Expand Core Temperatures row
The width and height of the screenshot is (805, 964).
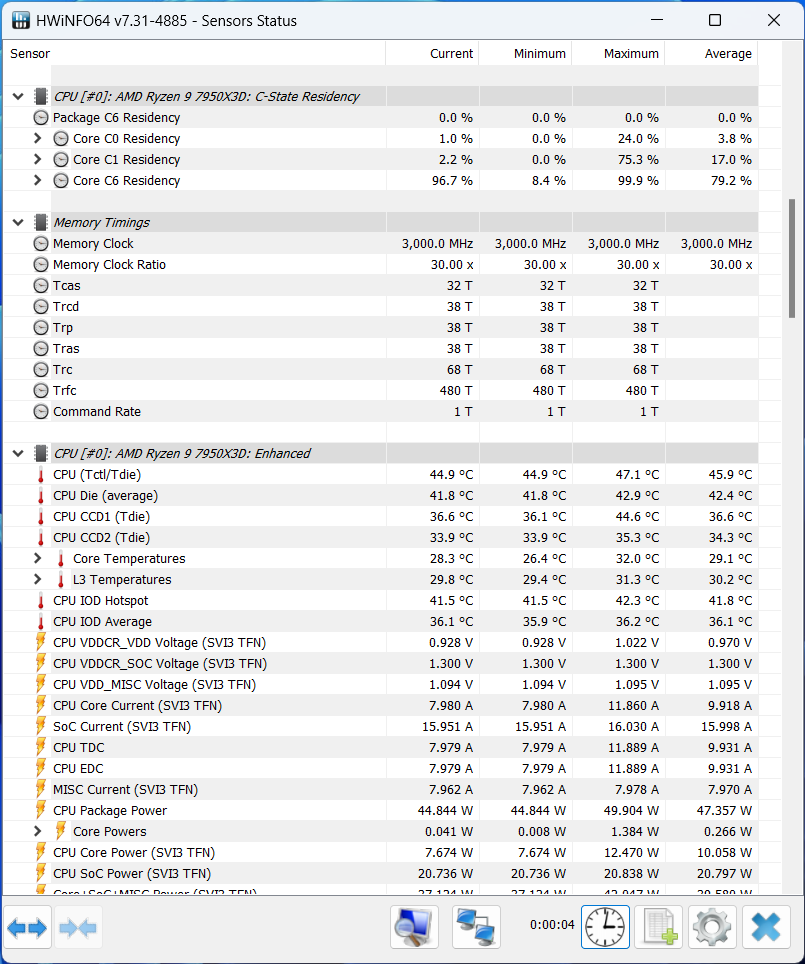tap(38, 558)
